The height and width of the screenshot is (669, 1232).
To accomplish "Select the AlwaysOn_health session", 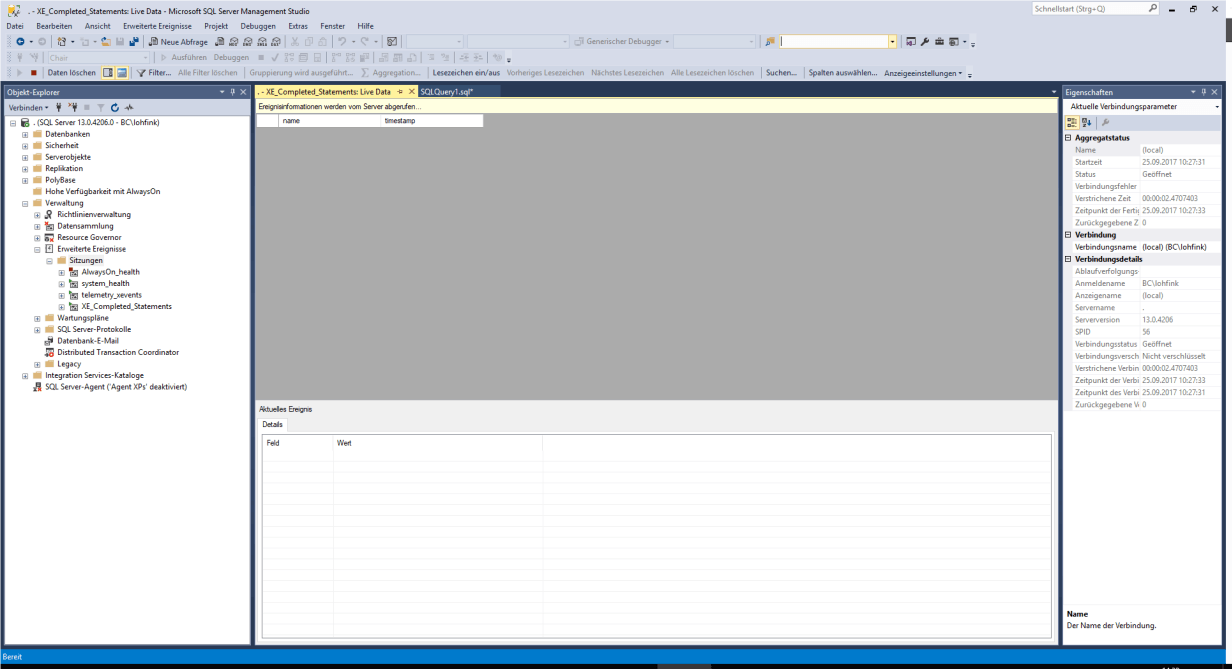I will (110, 272).
